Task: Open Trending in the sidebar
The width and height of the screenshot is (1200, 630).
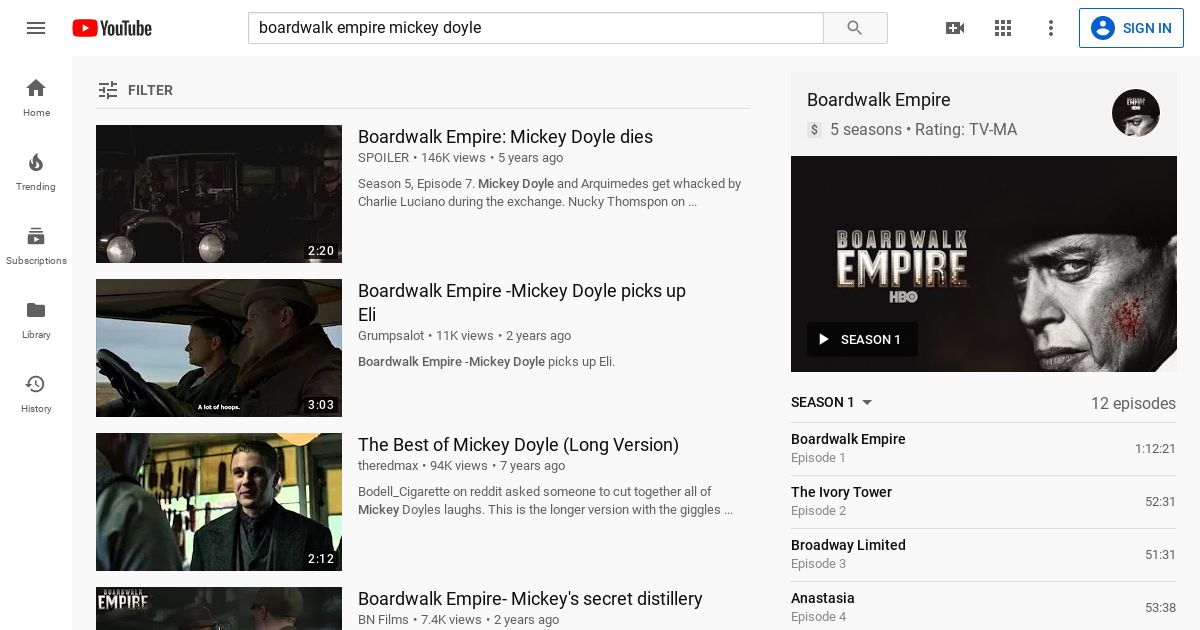Action: [36, 171]
